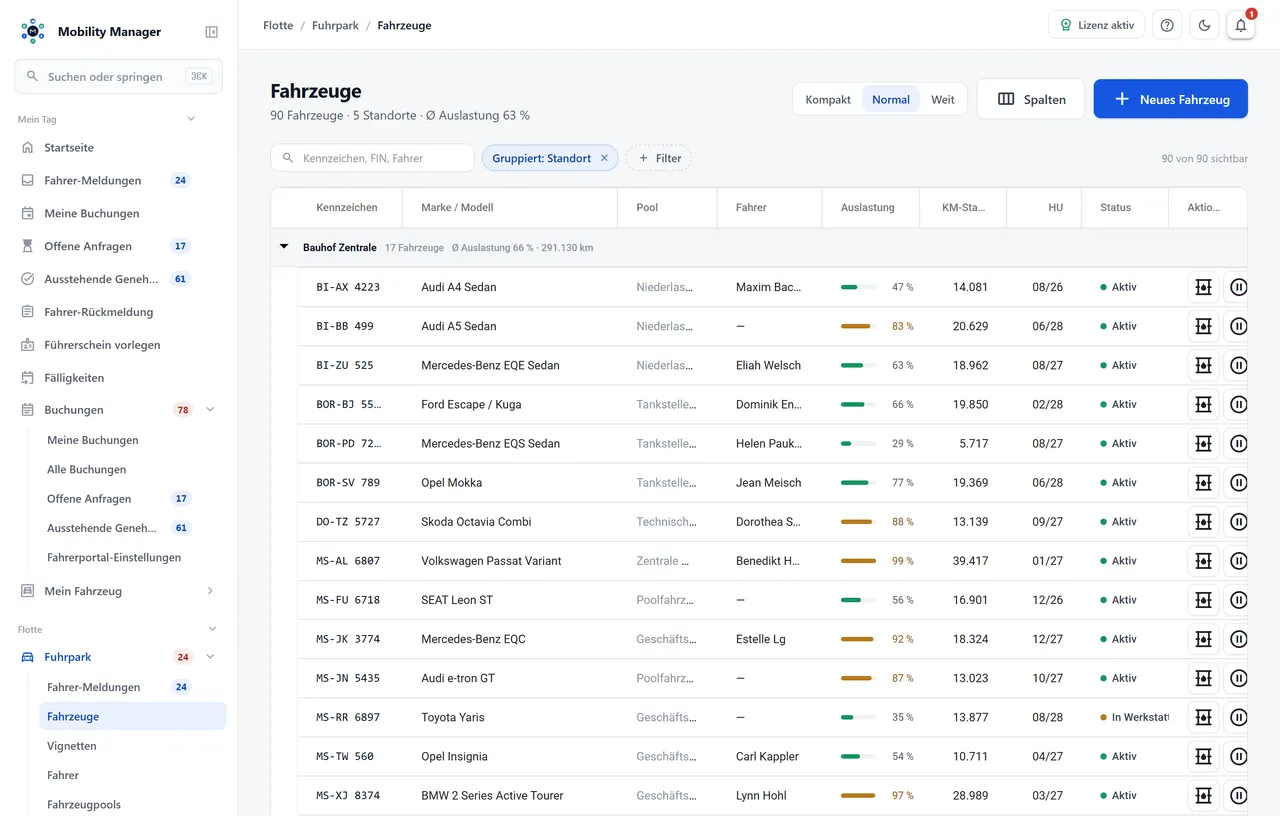Open the help question mark icon
1280x816 pixels.
click(1167, 25)
